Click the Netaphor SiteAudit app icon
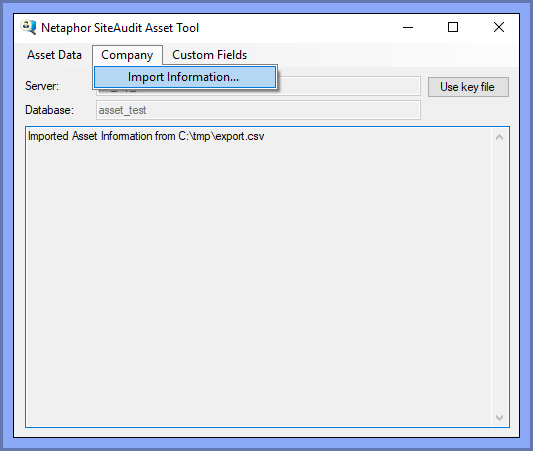 pyautogui.click(x=28, y=27)
